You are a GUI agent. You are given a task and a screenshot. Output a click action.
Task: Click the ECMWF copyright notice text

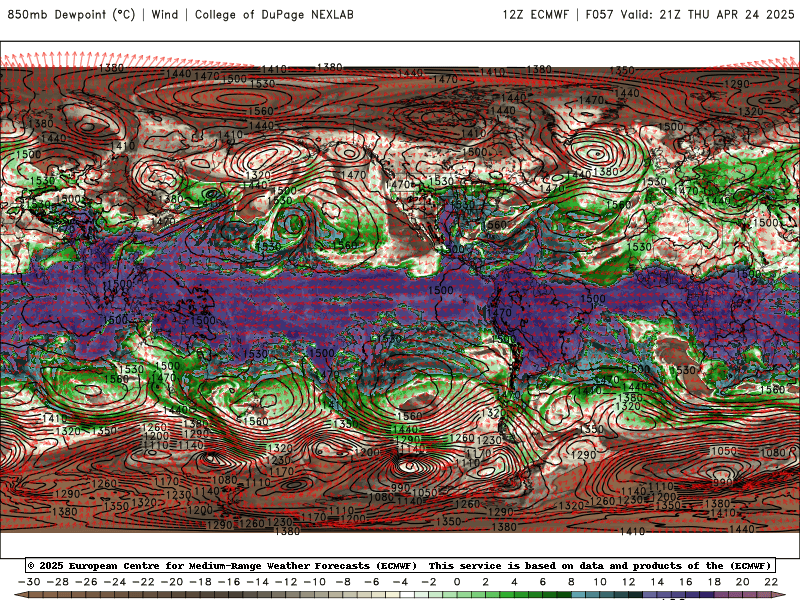pos(222,565)
